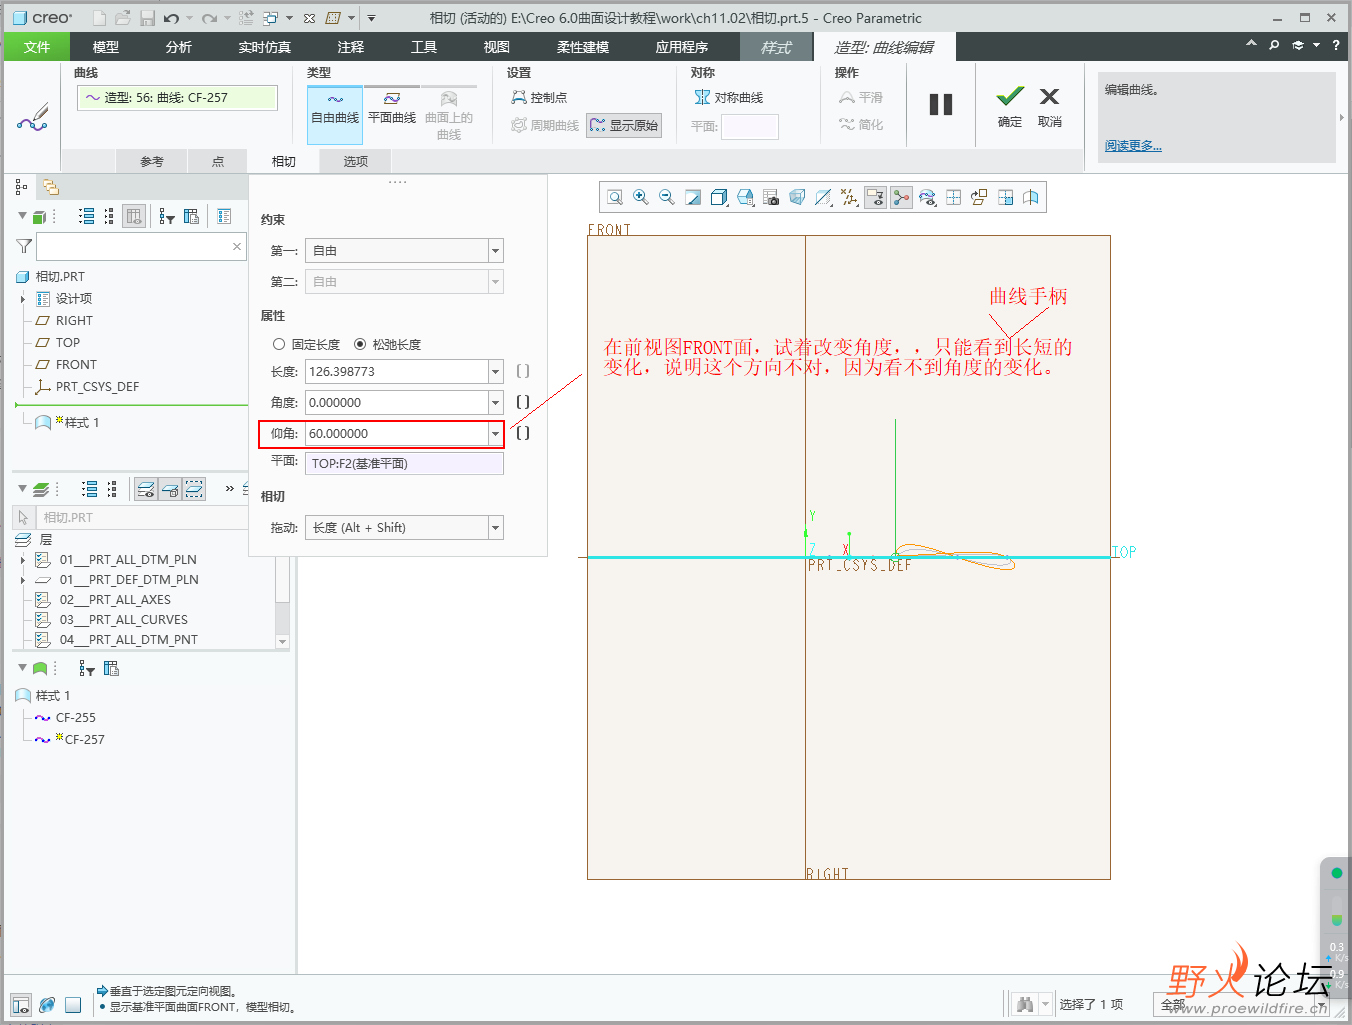Screen dimensions: 1352x1025
Task: Click the 控制点 setting
Action: [x=539, y=97]
